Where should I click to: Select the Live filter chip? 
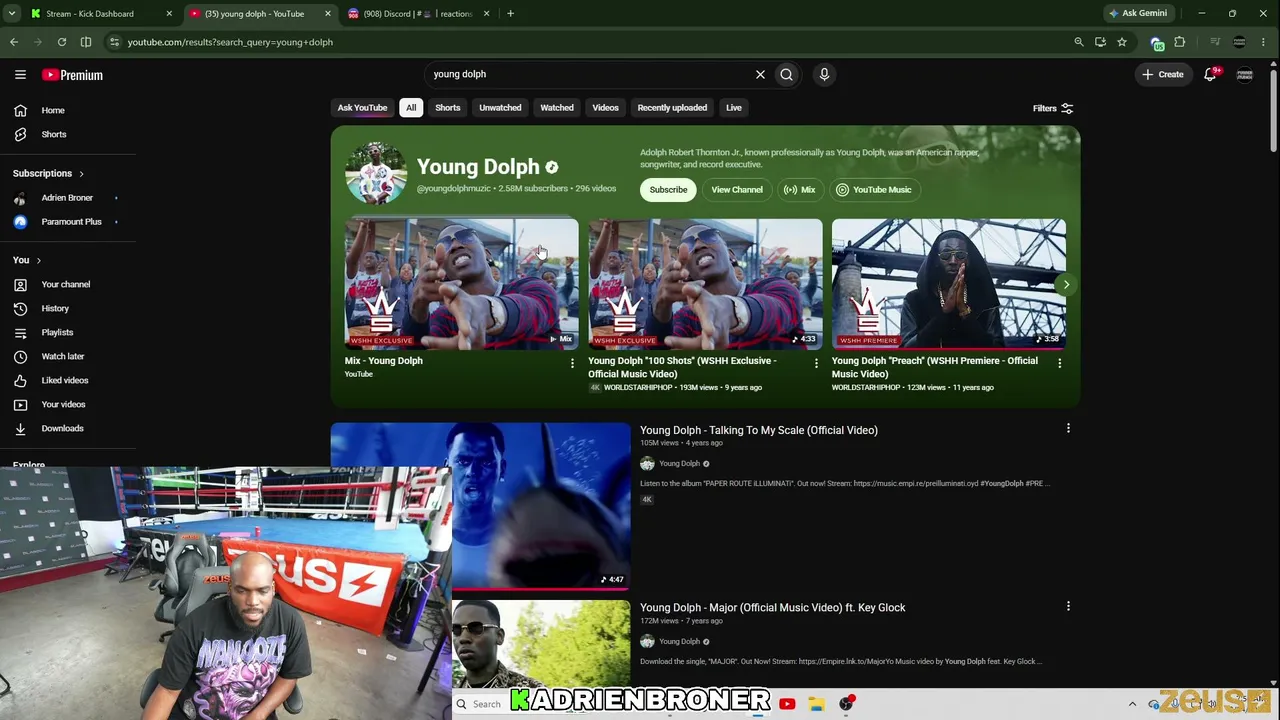[x=734, y=108]
